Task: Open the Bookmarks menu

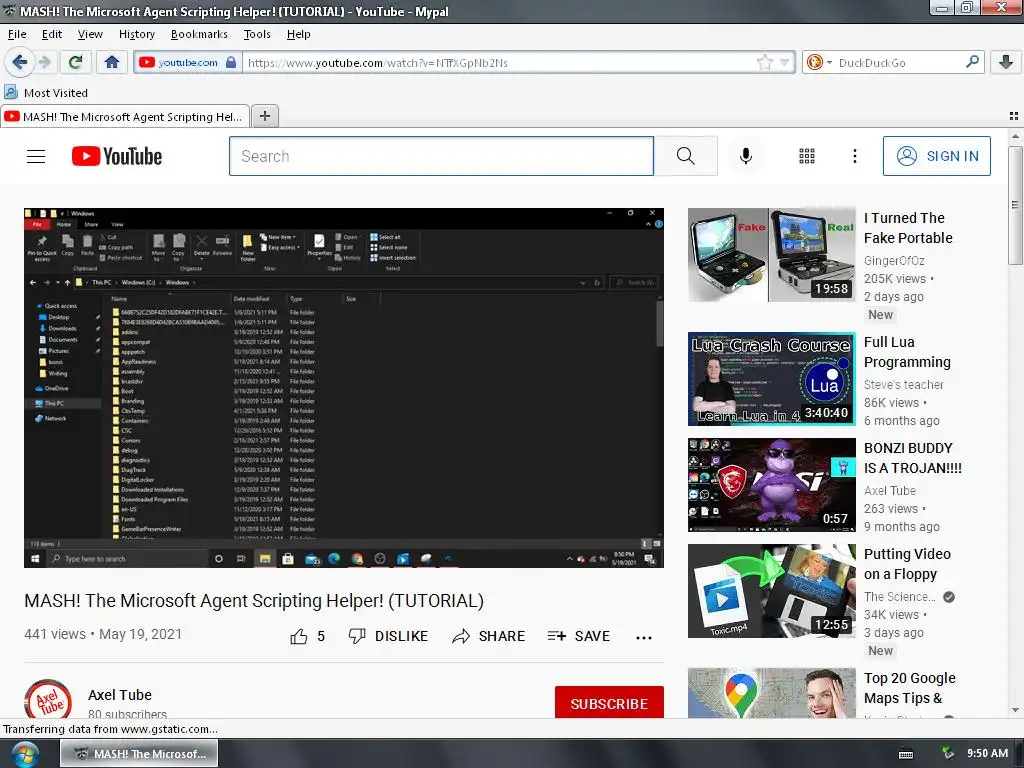Action: coord(199,34)
